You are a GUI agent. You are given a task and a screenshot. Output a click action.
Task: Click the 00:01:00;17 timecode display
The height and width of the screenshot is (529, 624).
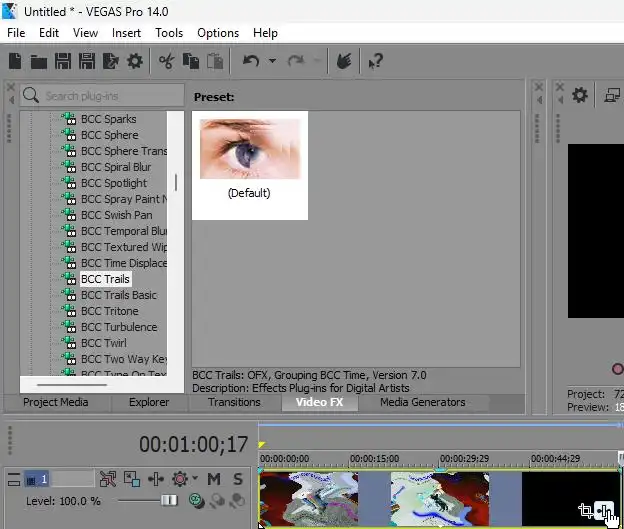(x=193, y=444)
